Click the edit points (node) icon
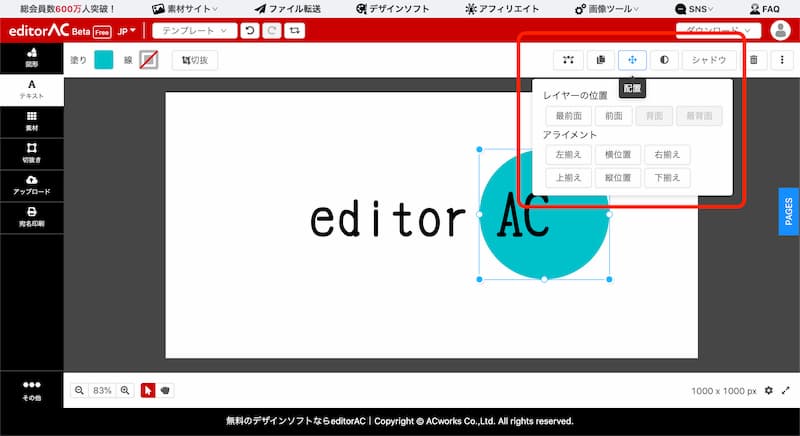800x436 pixels. tap(568, 60)
